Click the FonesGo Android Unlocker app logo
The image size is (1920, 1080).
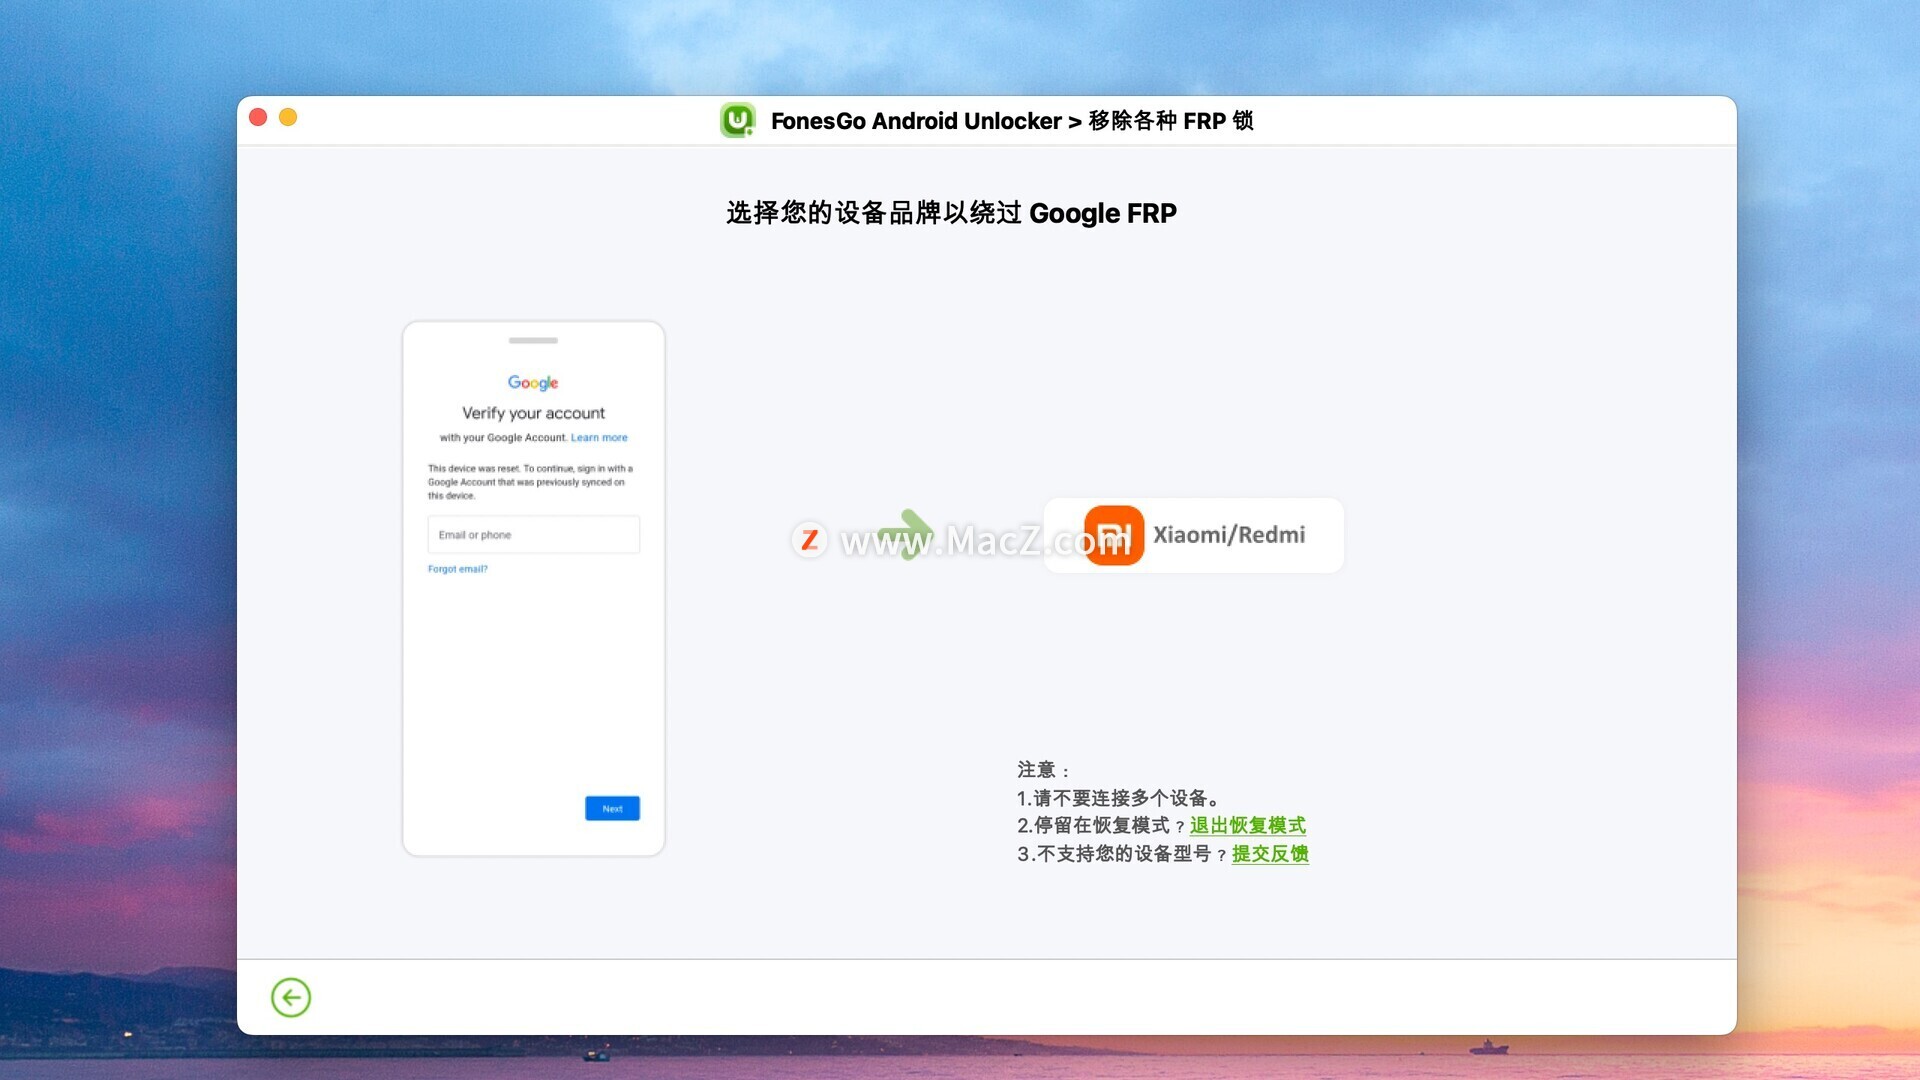pos(738,121)
